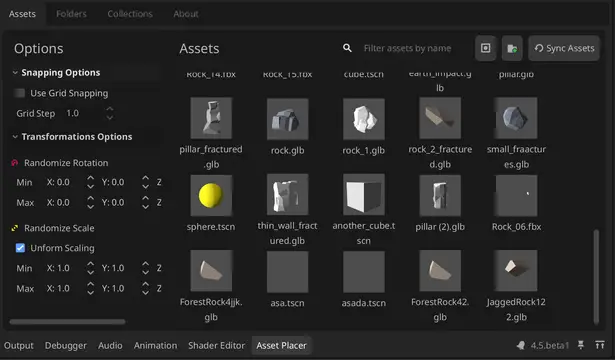Viewport: 615px width, 360px height.
Task: Switch to the Assets tab
Action: coord(22,14)
